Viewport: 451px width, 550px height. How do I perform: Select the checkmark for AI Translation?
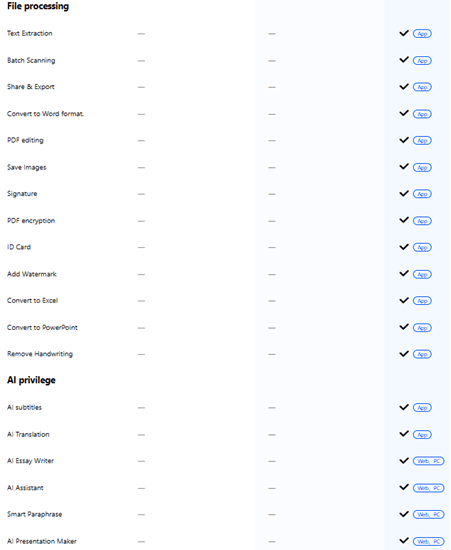pyautogui.click(x=404, y=434)
